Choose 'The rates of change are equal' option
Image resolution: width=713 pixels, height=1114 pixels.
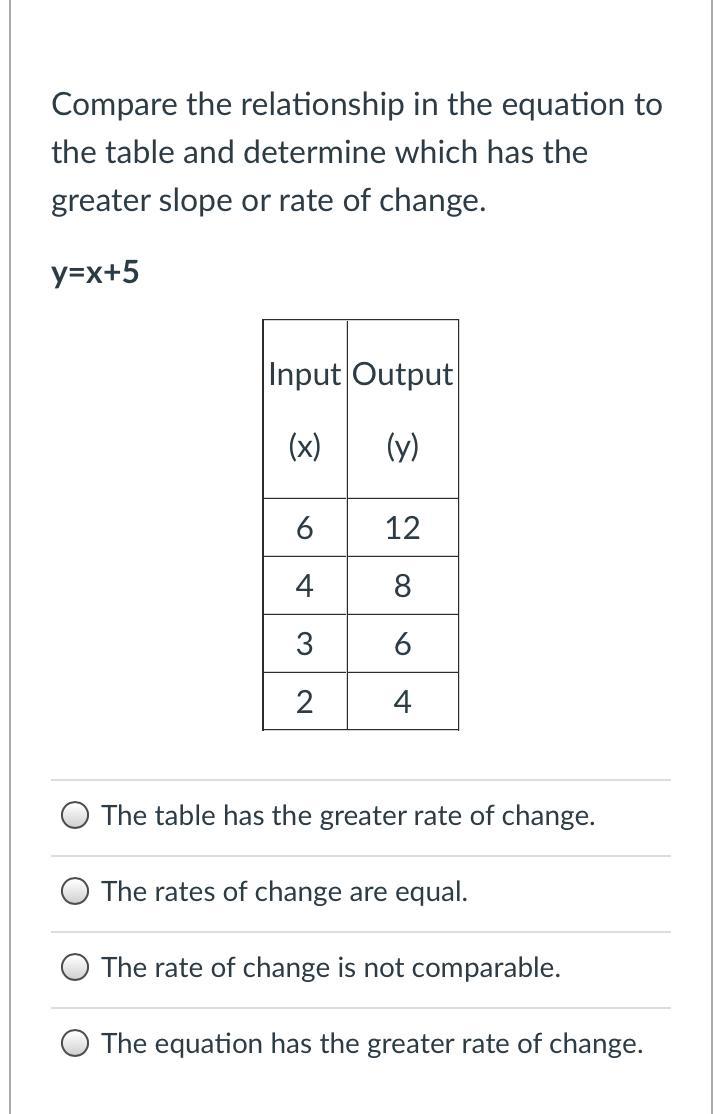75,892
